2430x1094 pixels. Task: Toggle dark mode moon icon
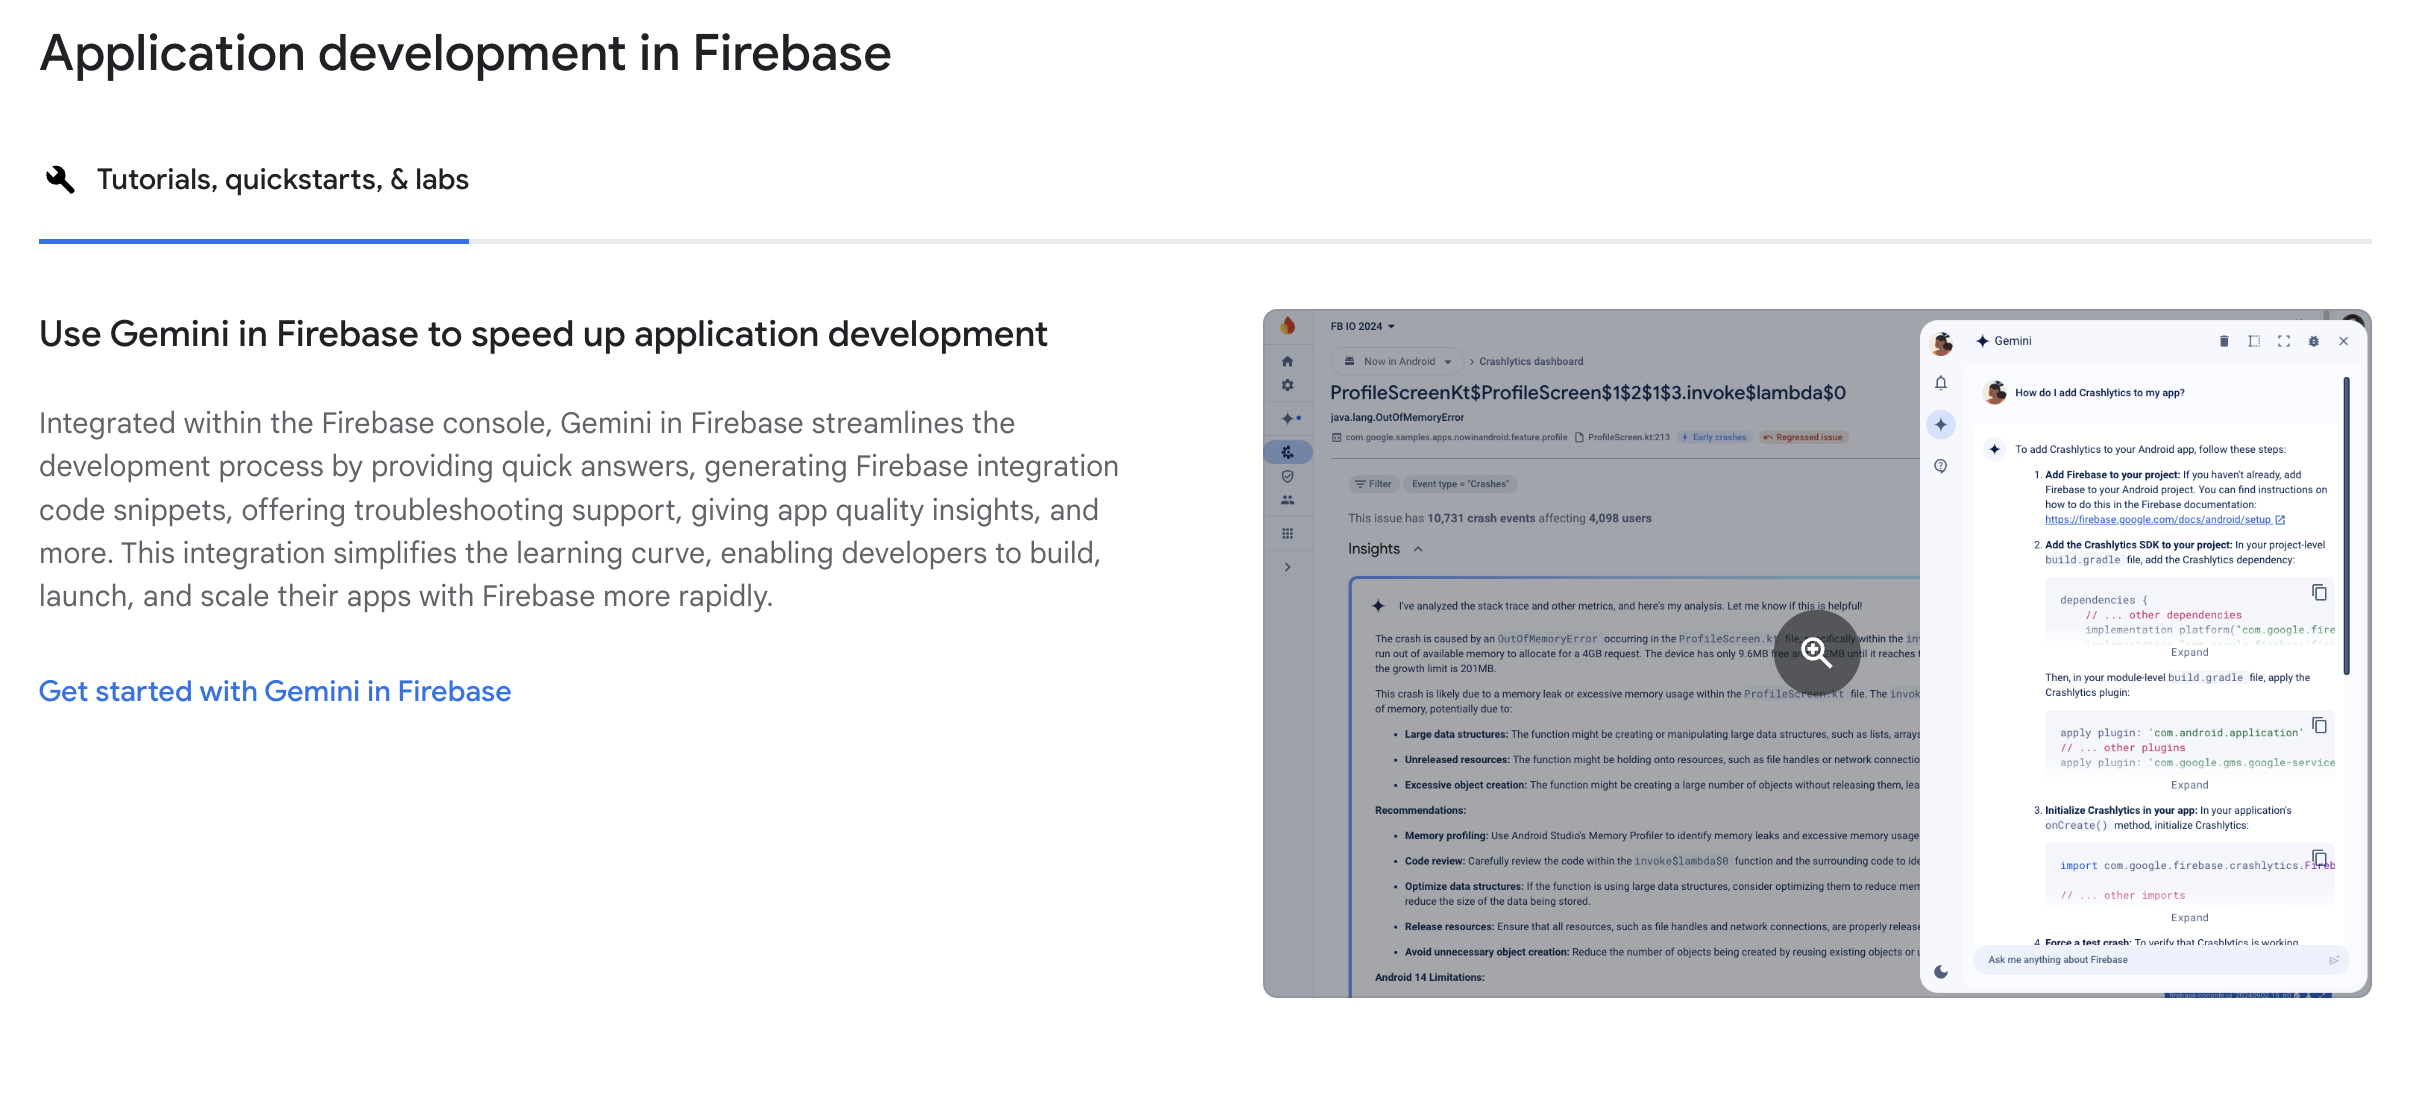point(1941,971)
